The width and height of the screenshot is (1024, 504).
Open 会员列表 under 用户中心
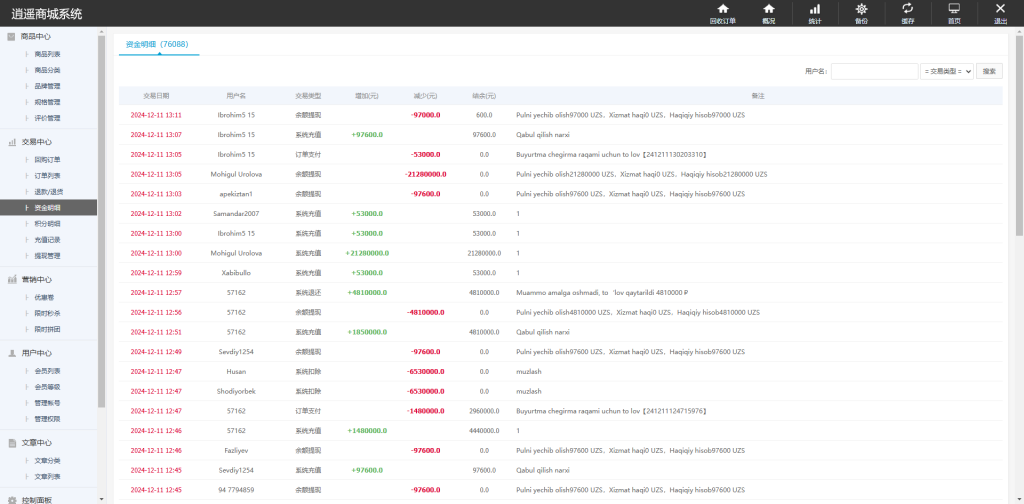(48, 371)
